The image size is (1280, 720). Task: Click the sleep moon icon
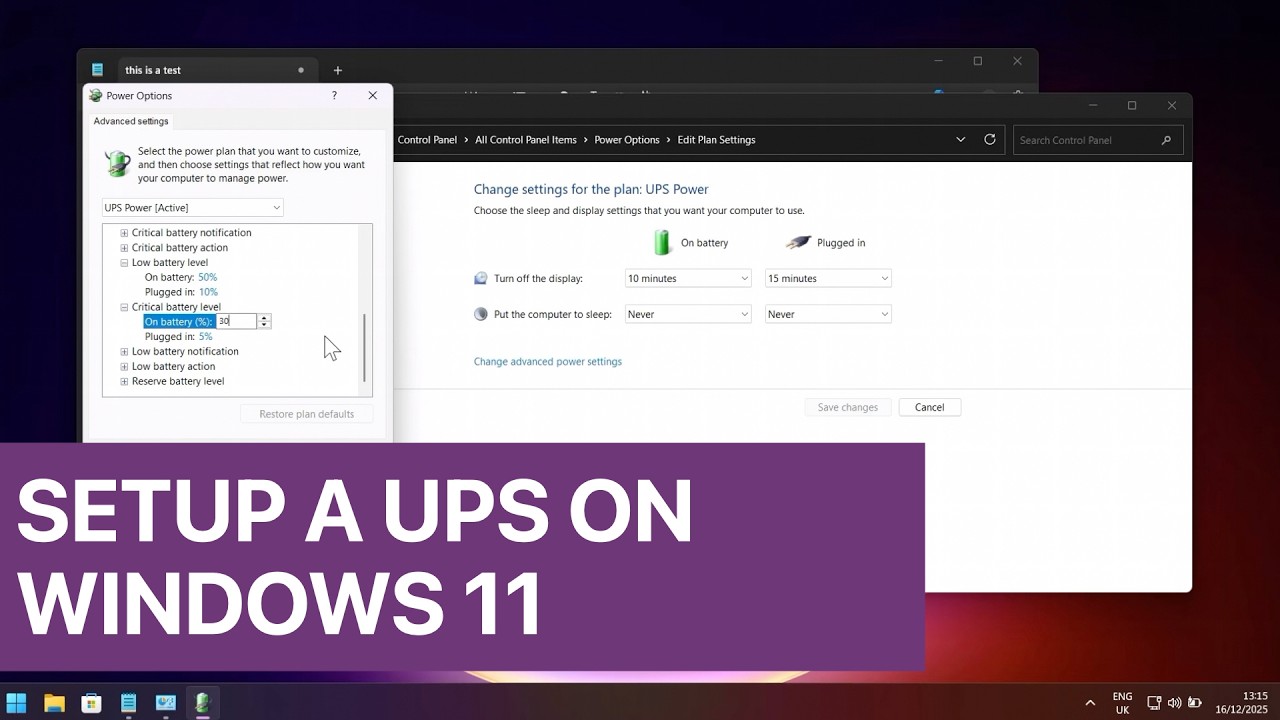[481, 314]
